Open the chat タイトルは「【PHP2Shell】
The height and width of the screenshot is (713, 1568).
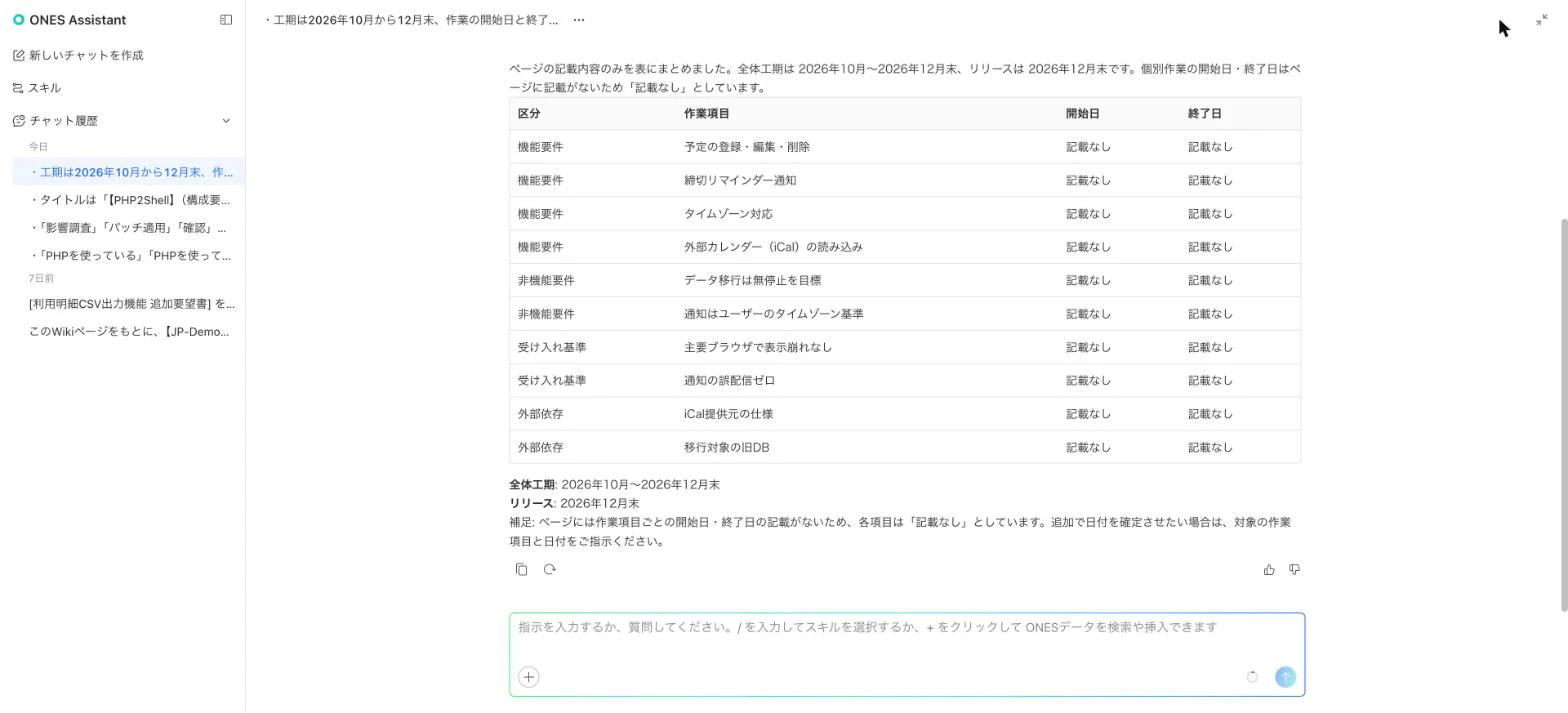(128, 200)
